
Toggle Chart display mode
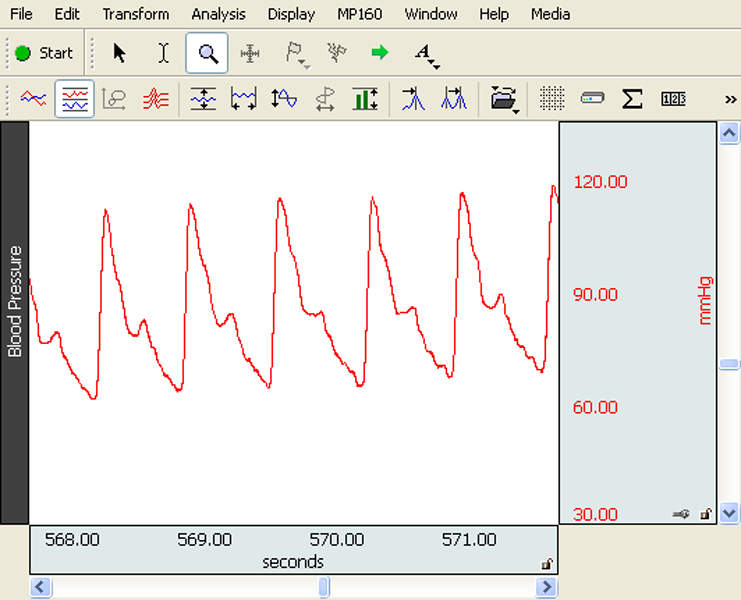point(75,99)
